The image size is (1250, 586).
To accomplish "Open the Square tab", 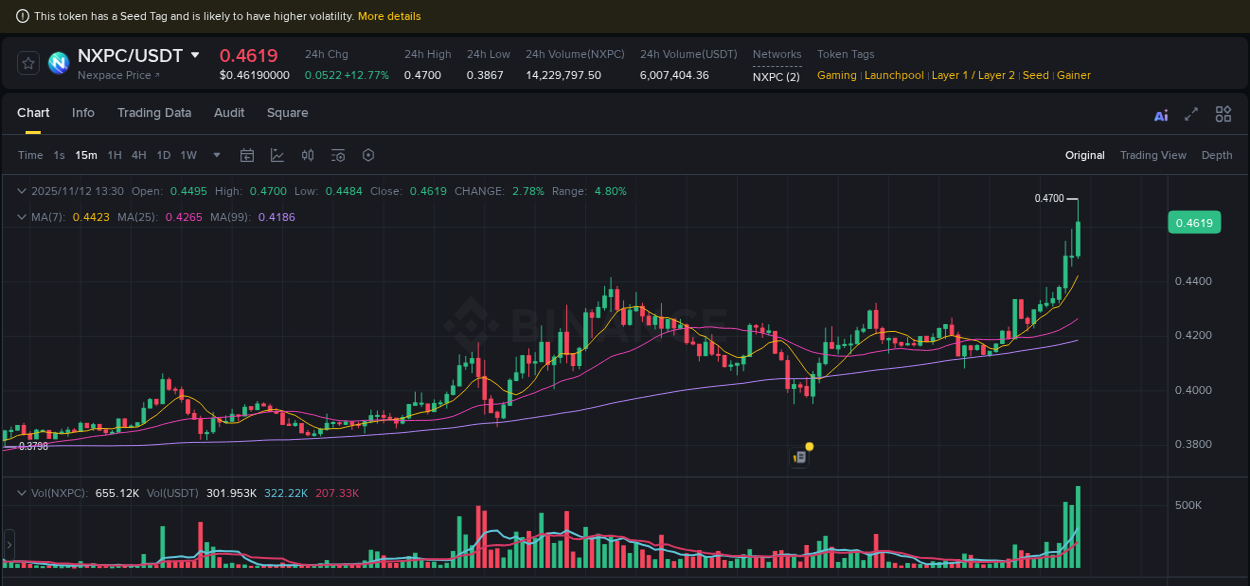I will [x=287, y=113].
